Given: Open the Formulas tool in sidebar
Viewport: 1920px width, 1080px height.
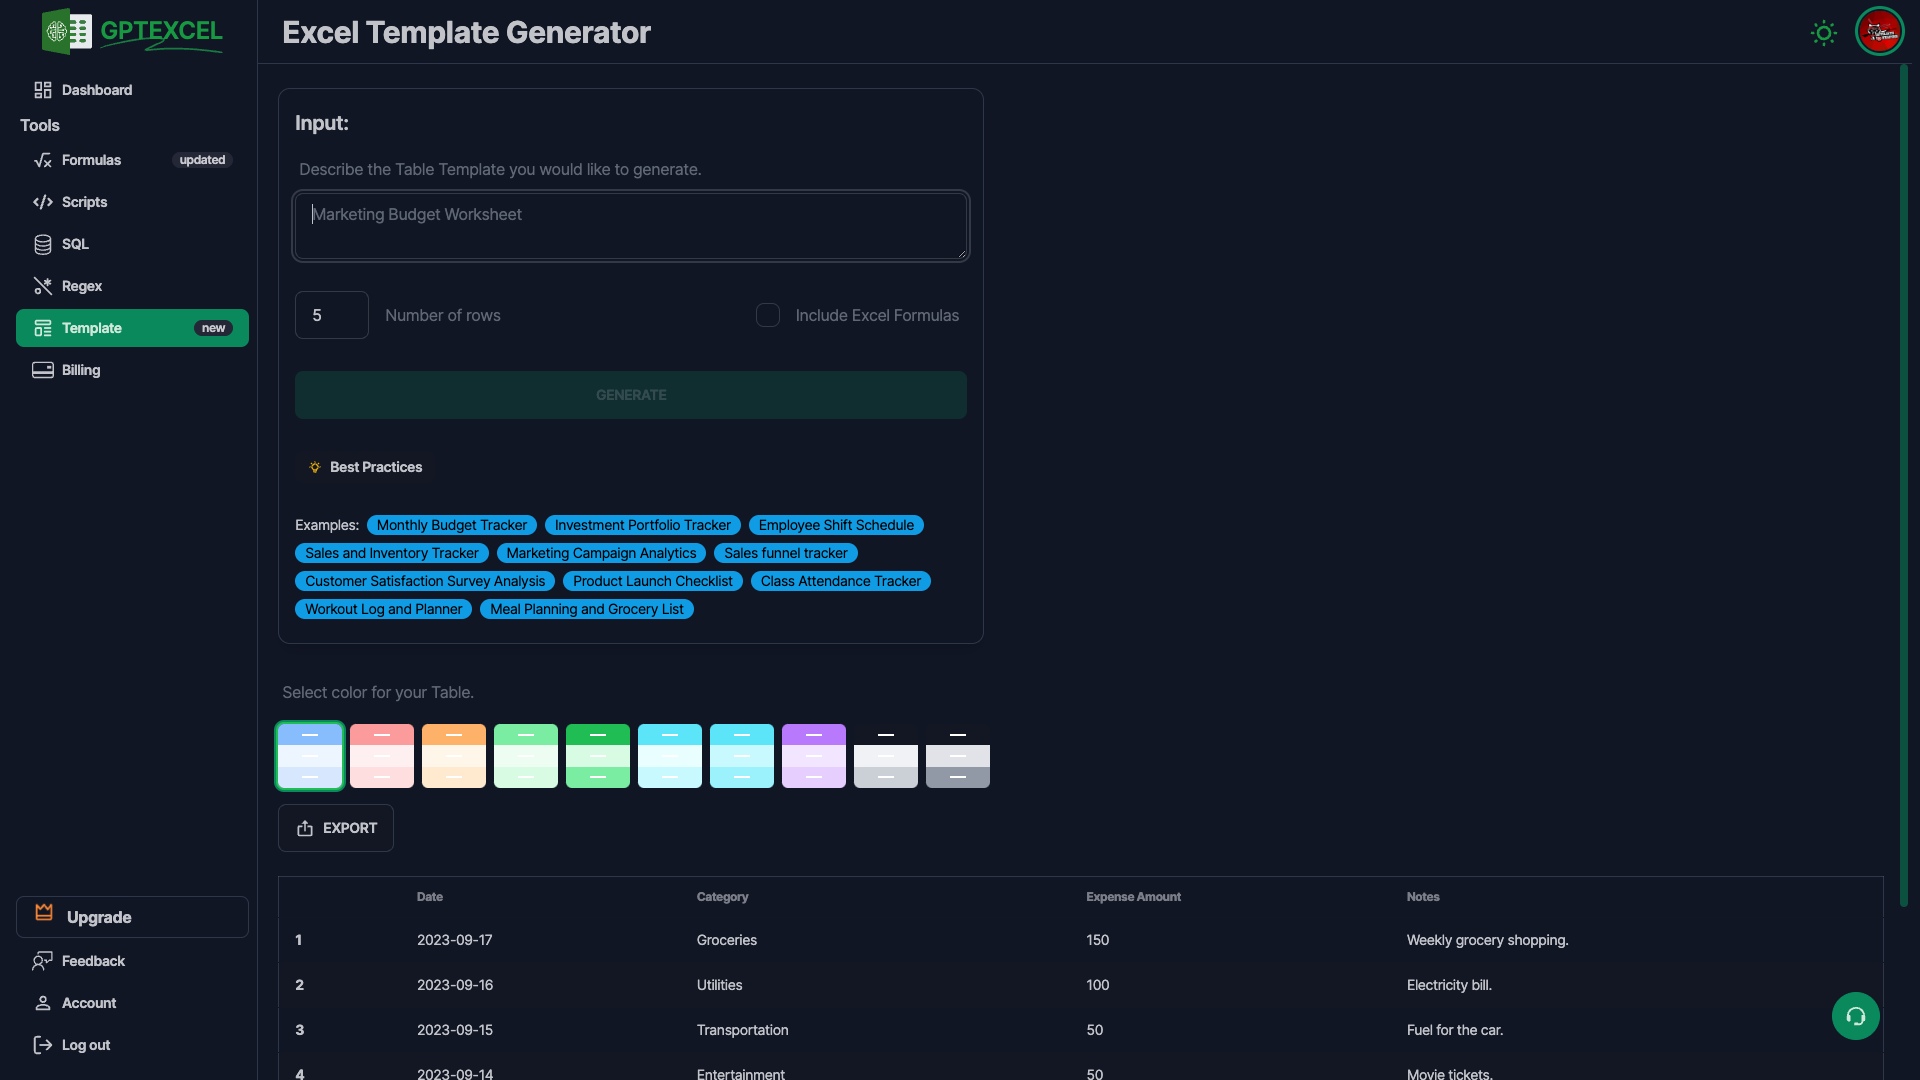Looking at the screenshot, I should point(90,160).
